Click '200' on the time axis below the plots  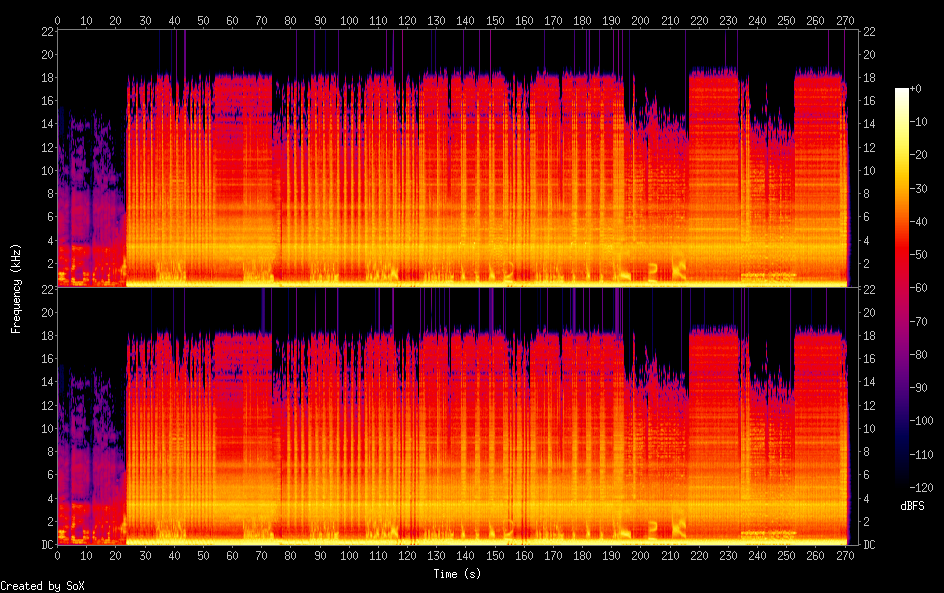641,556
